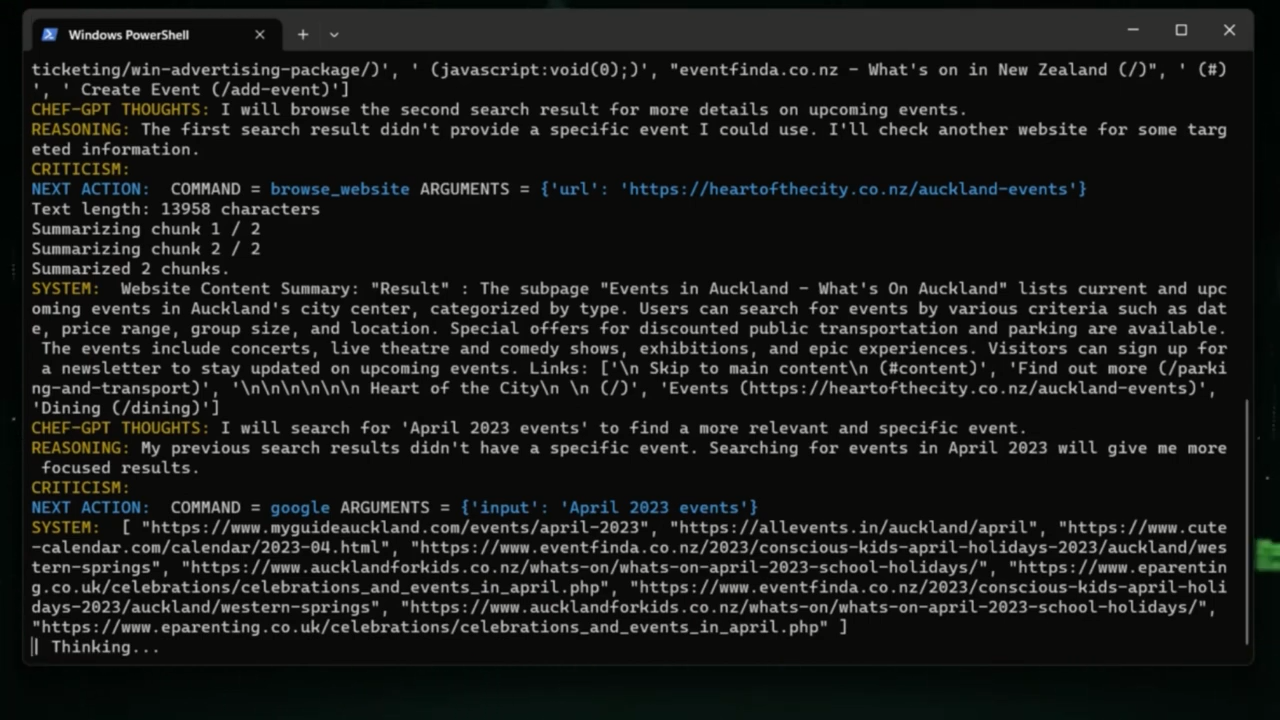This screenshot has height=720, width=1280.
Task: Click the first CHEF-GPT THOUGHTS label
Action: click(120, 110)
